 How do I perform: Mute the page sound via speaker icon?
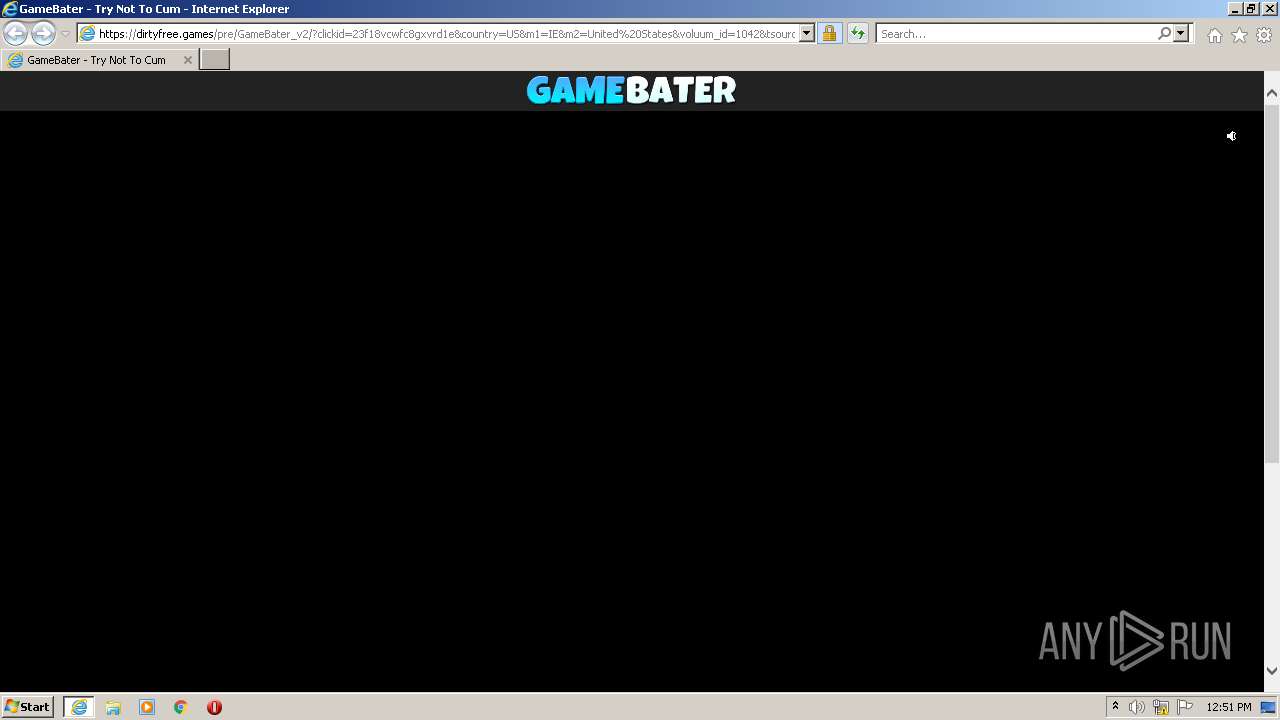pyautogui.click(x=1231, y=136)
